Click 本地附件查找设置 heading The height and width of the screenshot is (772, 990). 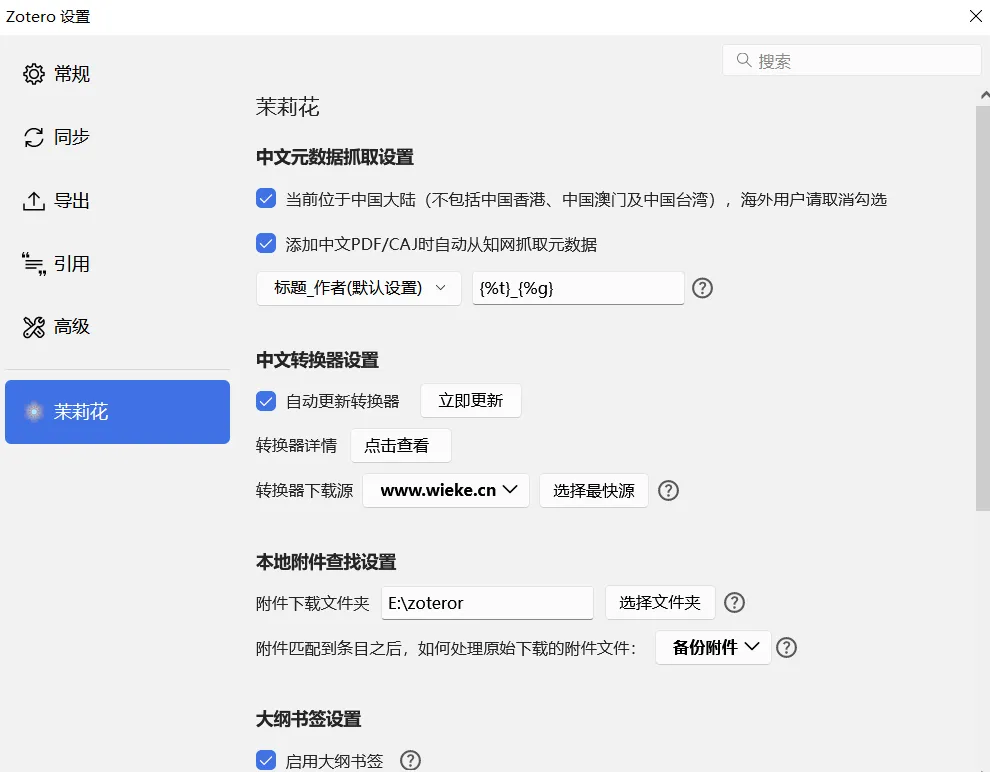coord(326,562)
